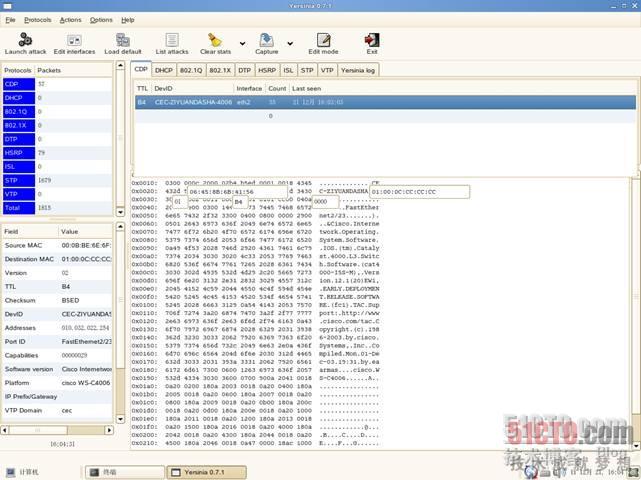Select the DTP row in protocols list

point(57,139)
